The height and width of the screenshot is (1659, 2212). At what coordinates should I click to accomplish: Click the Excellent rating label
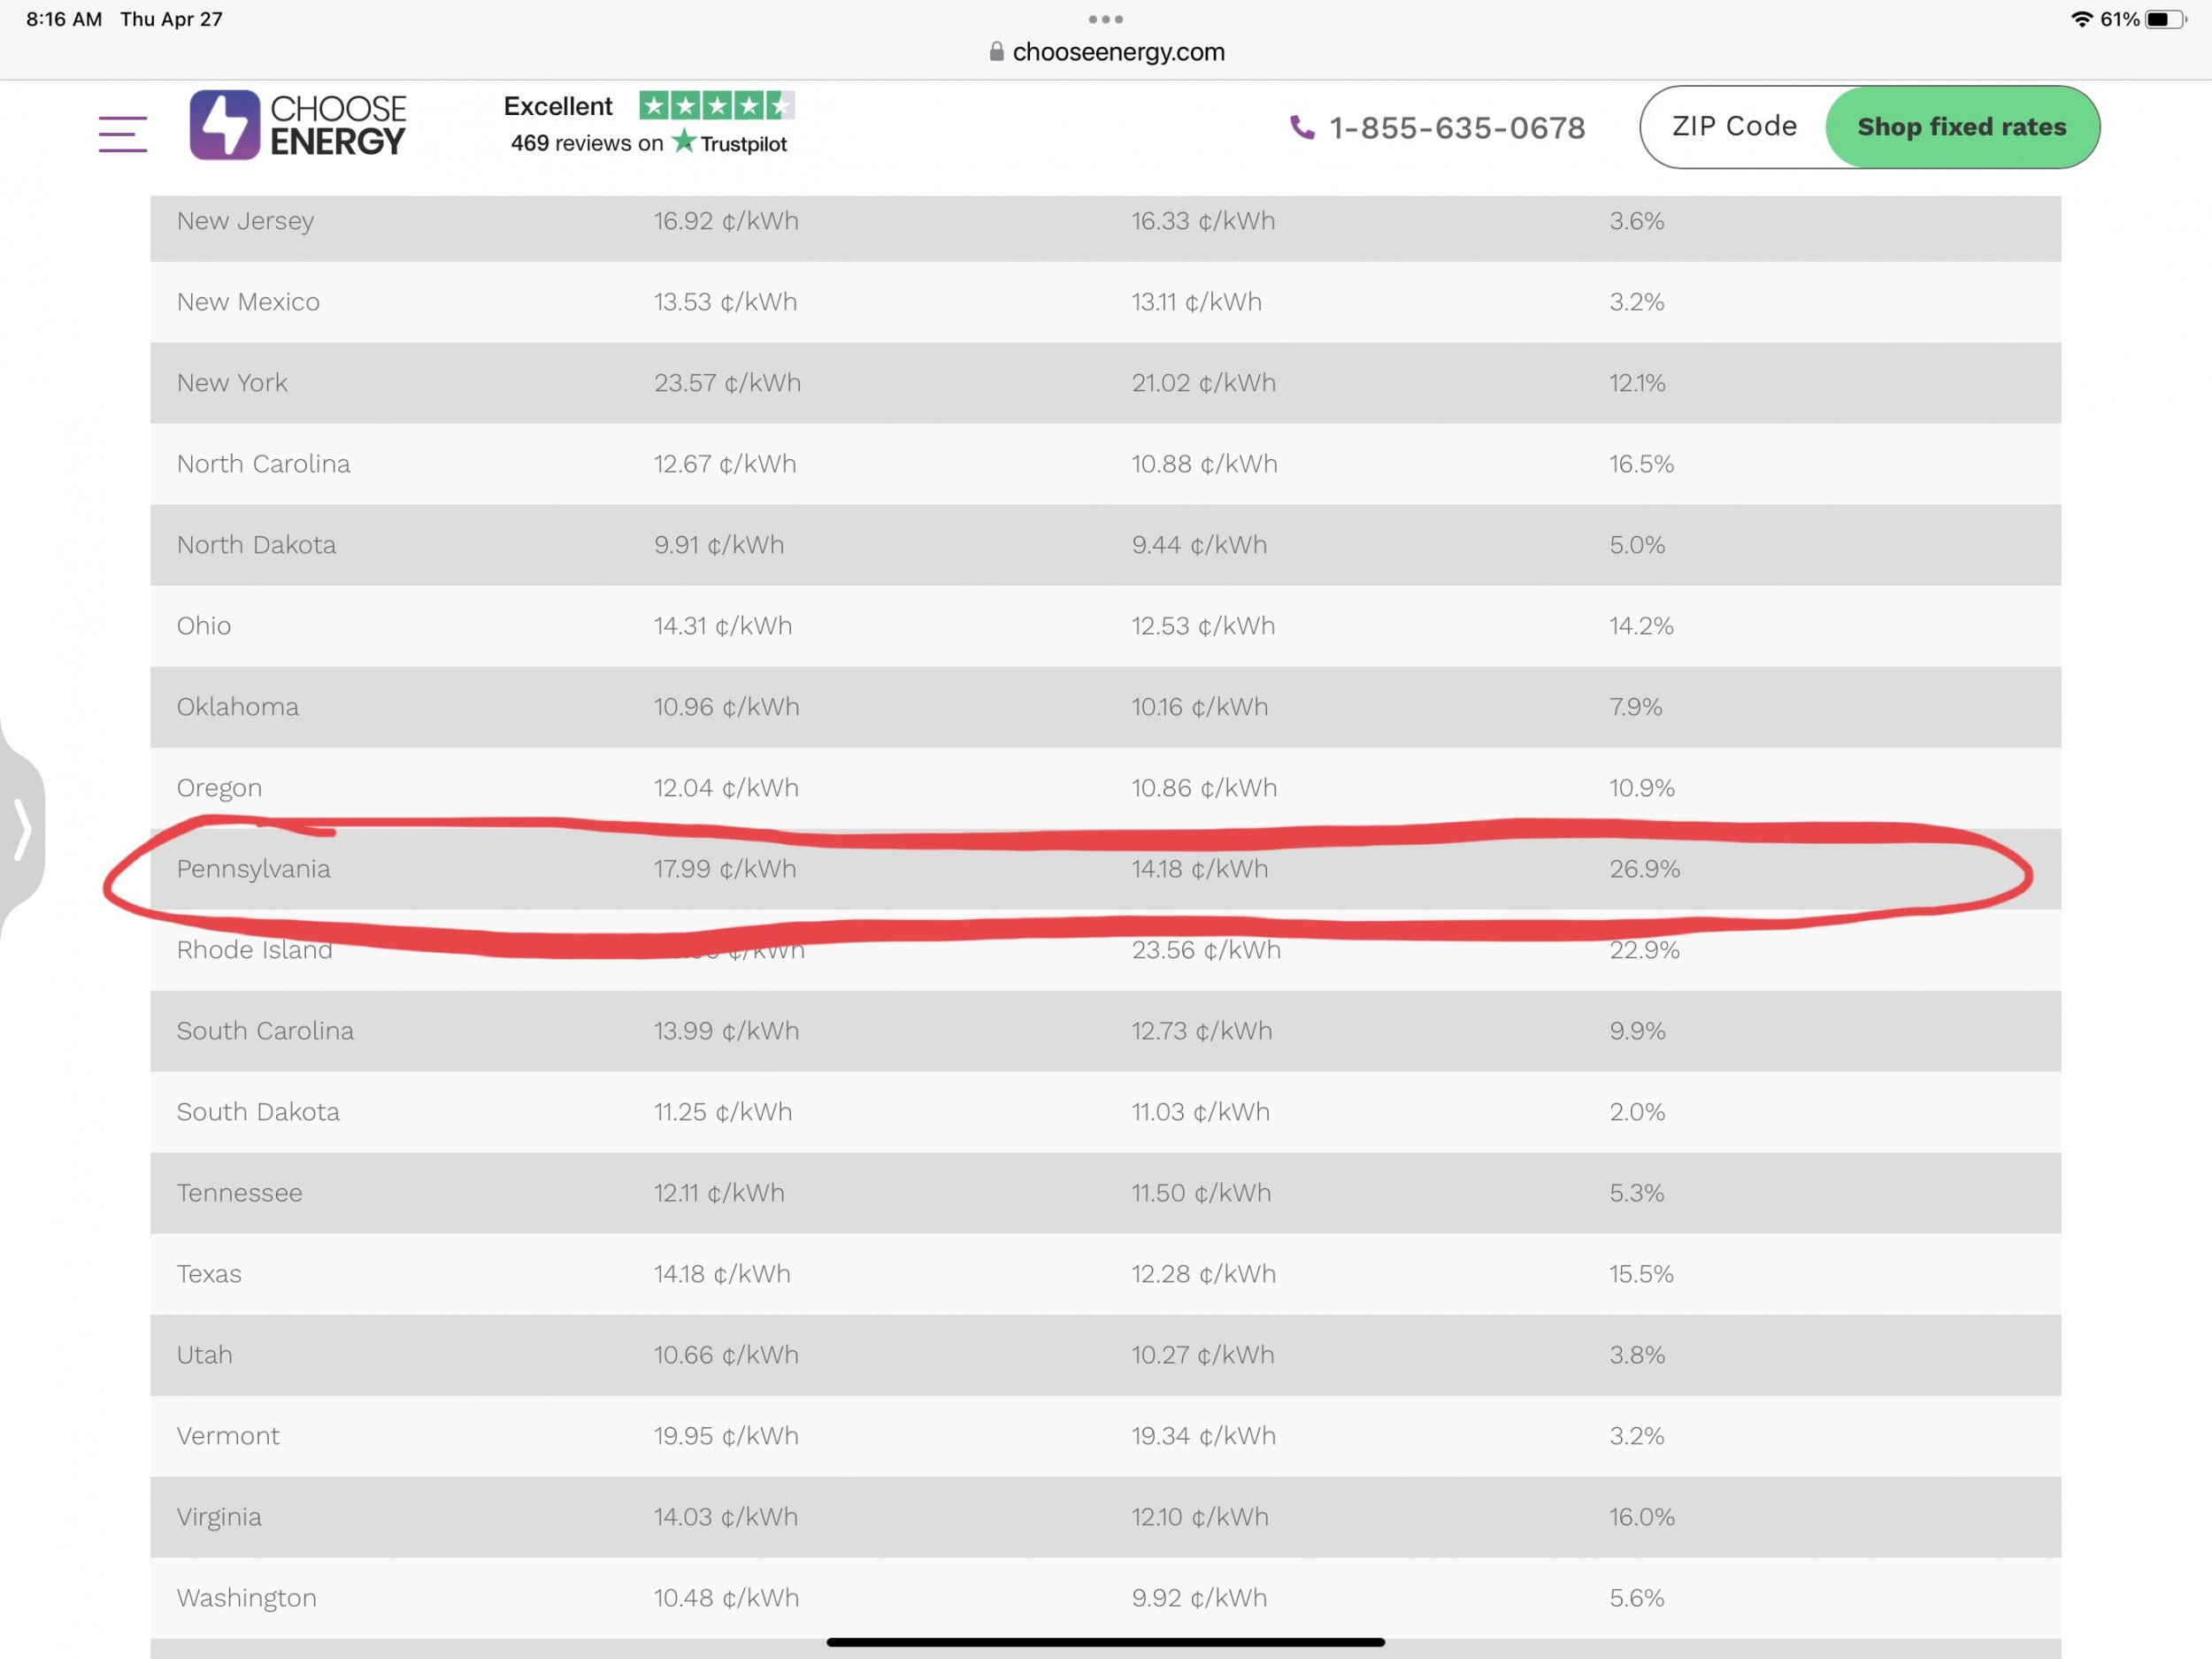557,106
